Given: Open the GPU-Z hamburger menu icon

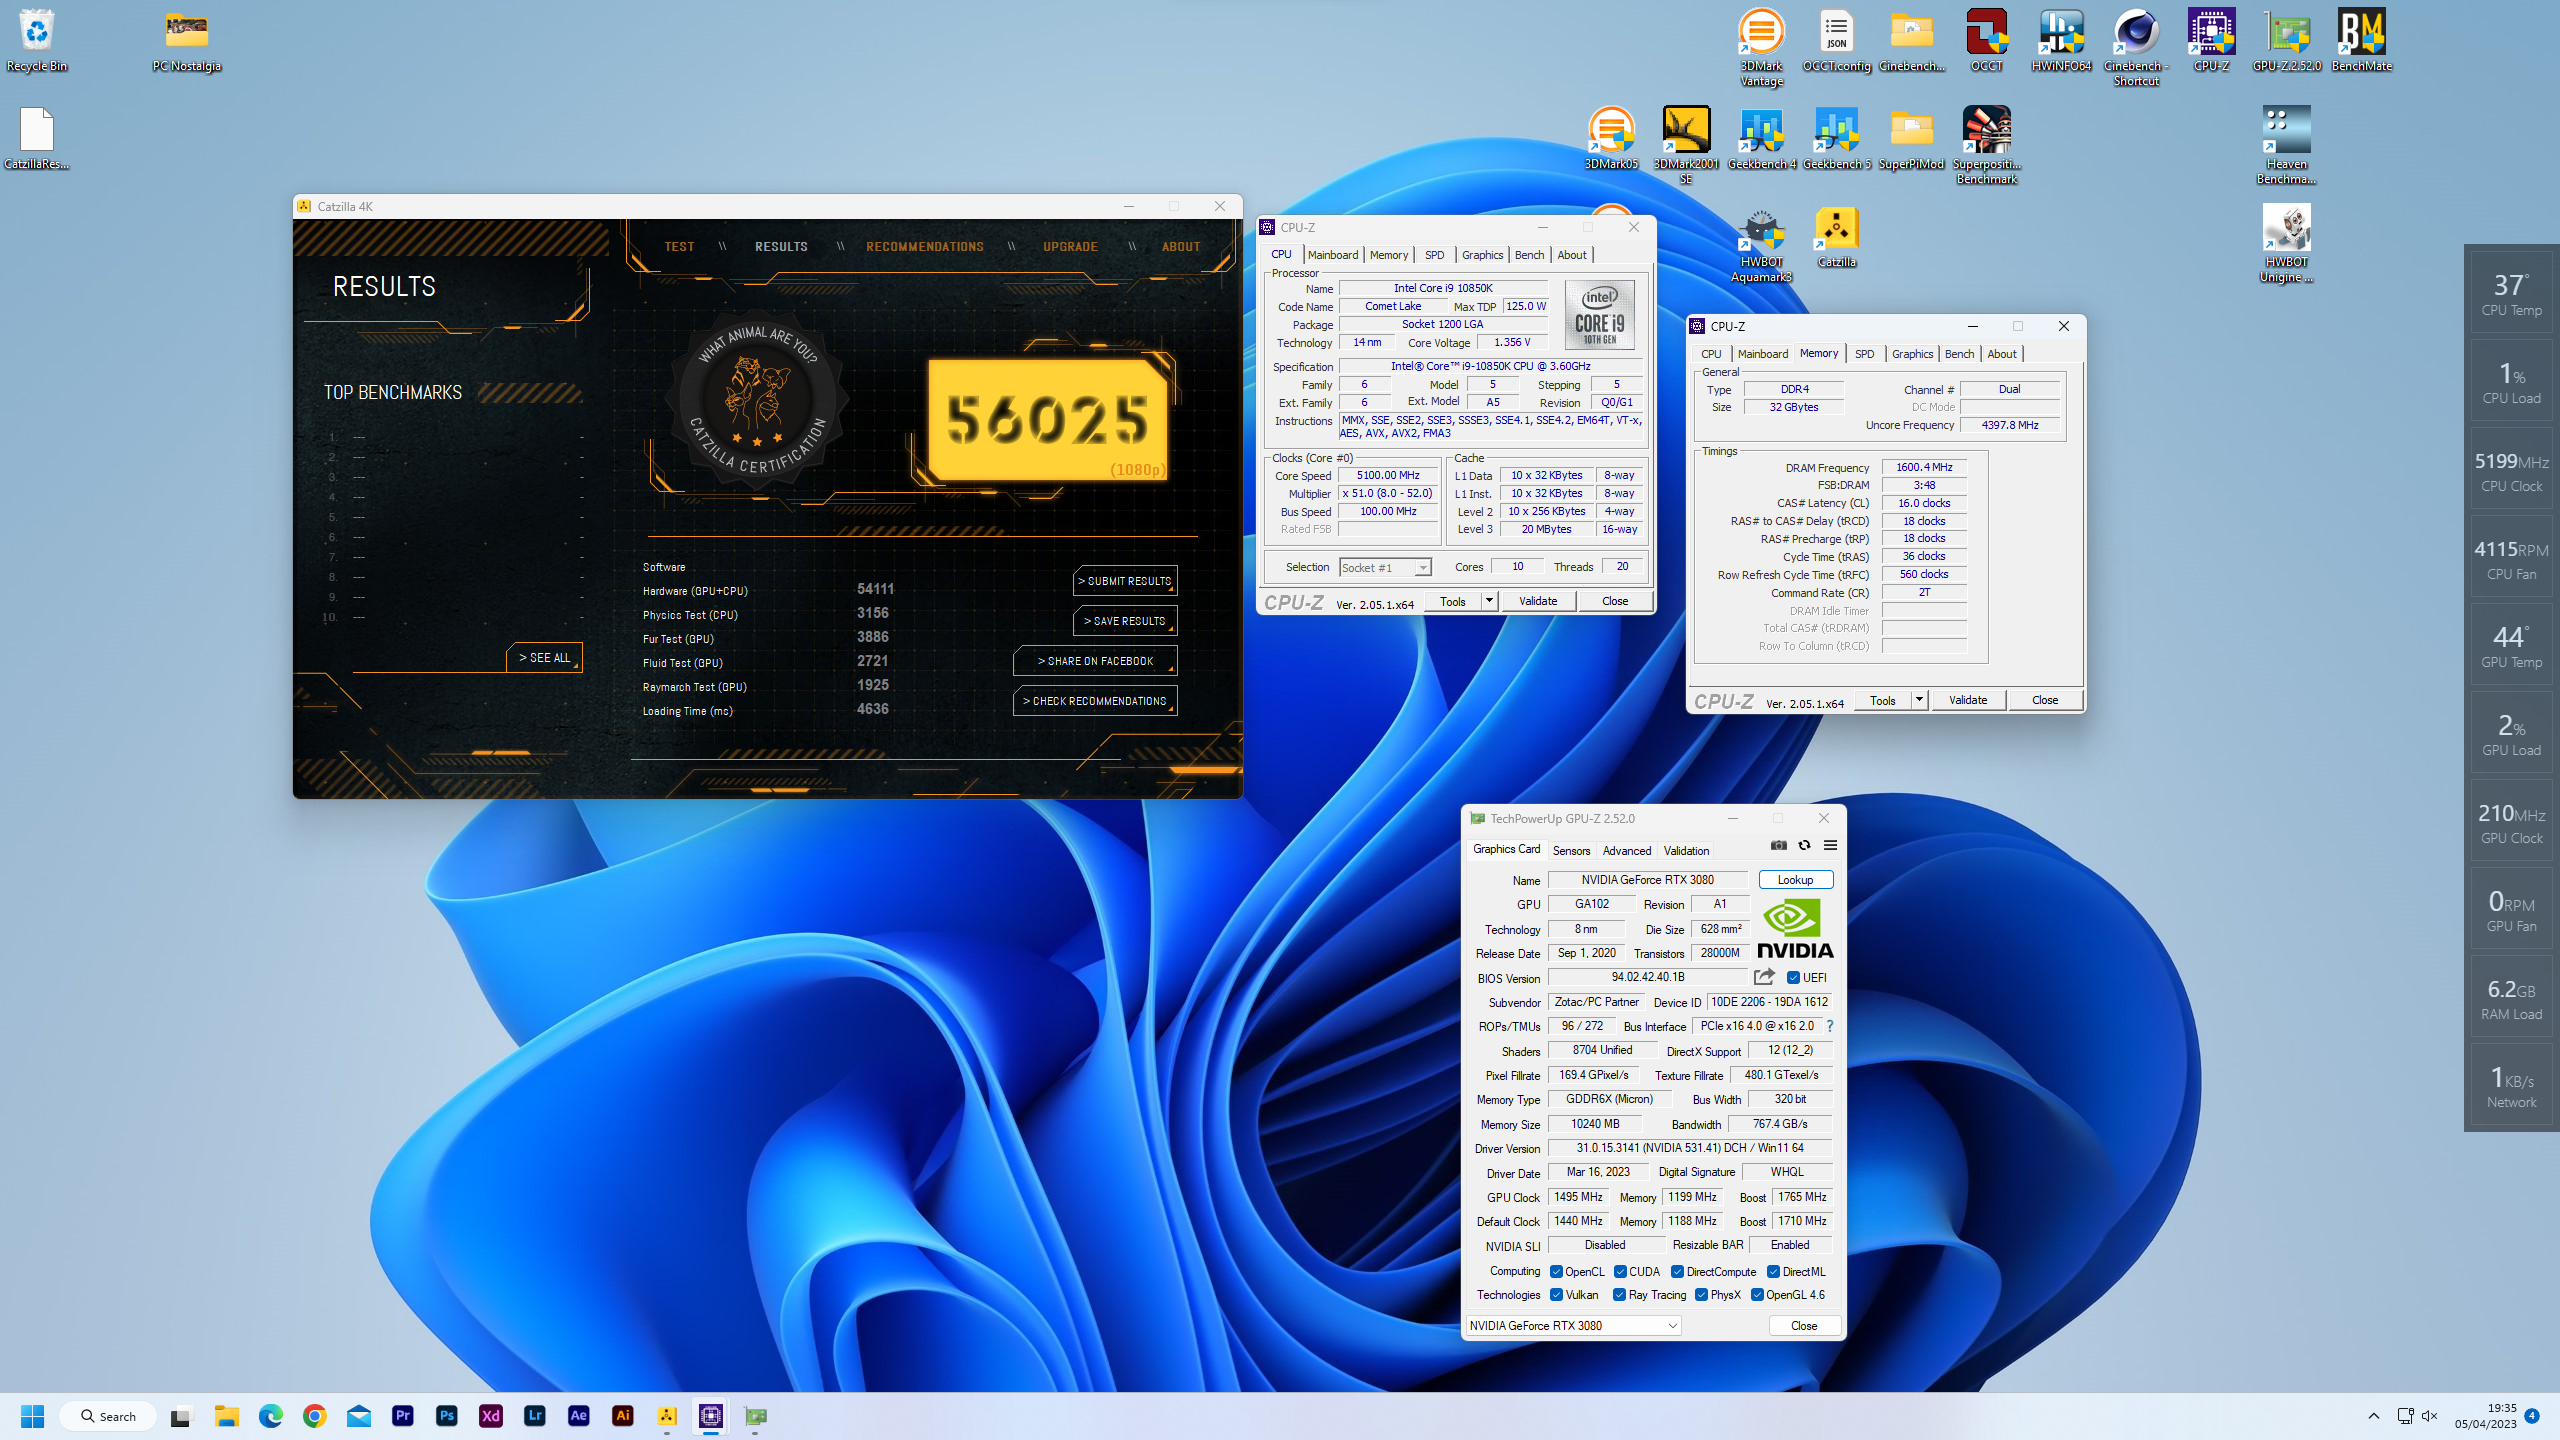Looking at the screenshot, I should [x=1830, y=845].
